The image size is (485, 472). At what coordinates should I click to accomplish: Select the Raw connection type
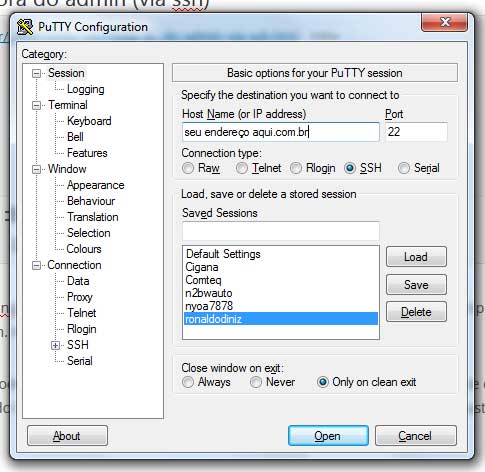coord(188,168)
